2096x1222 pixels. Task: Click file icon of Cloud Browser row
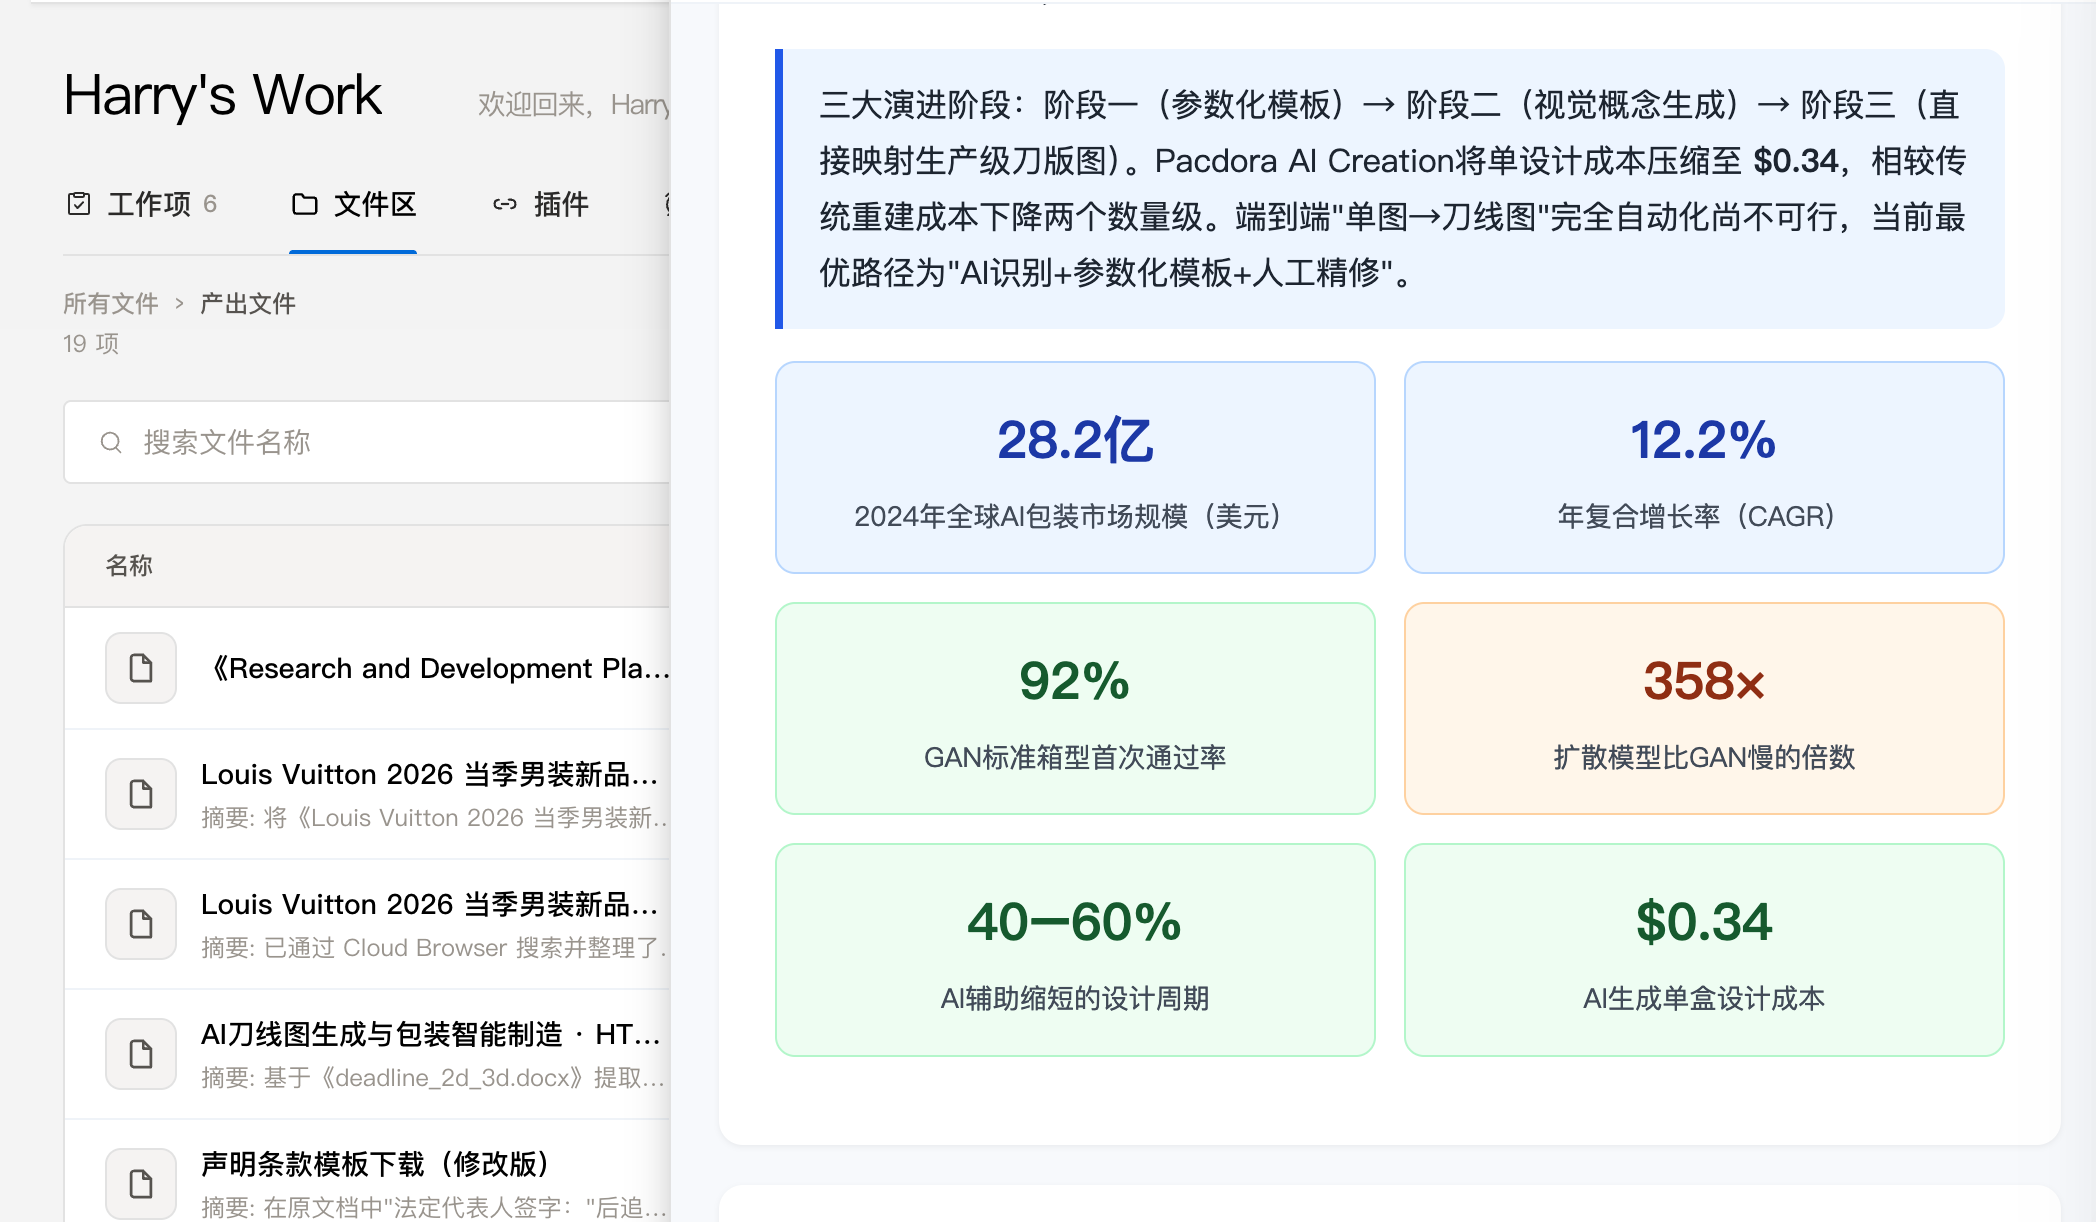(x=141, y=924)
